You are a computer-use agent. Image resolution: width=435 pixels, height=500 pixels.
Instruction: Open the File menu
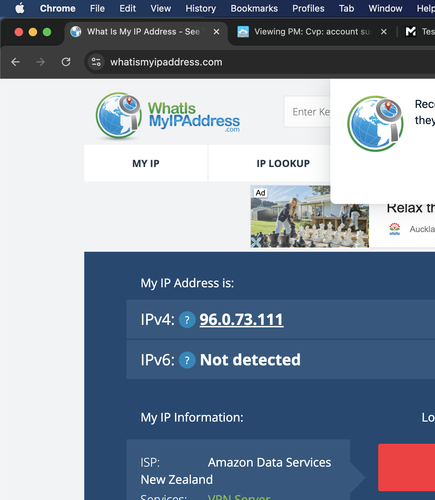tap(97, 8)
